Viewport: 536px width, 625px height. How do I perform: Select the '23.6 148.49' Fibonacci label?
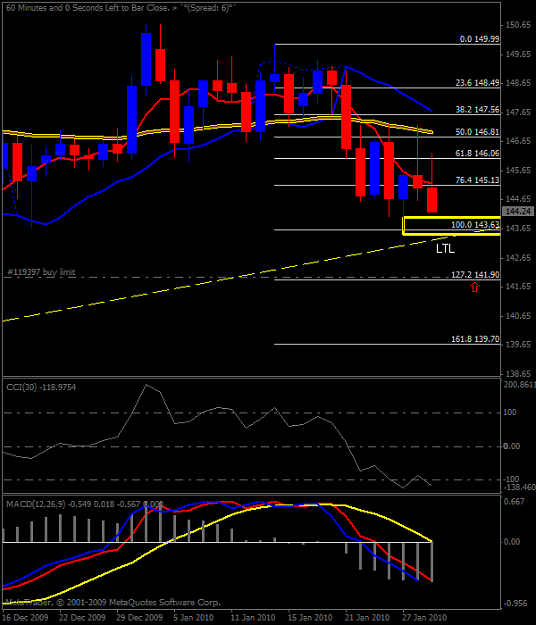(x=477, y=83)
